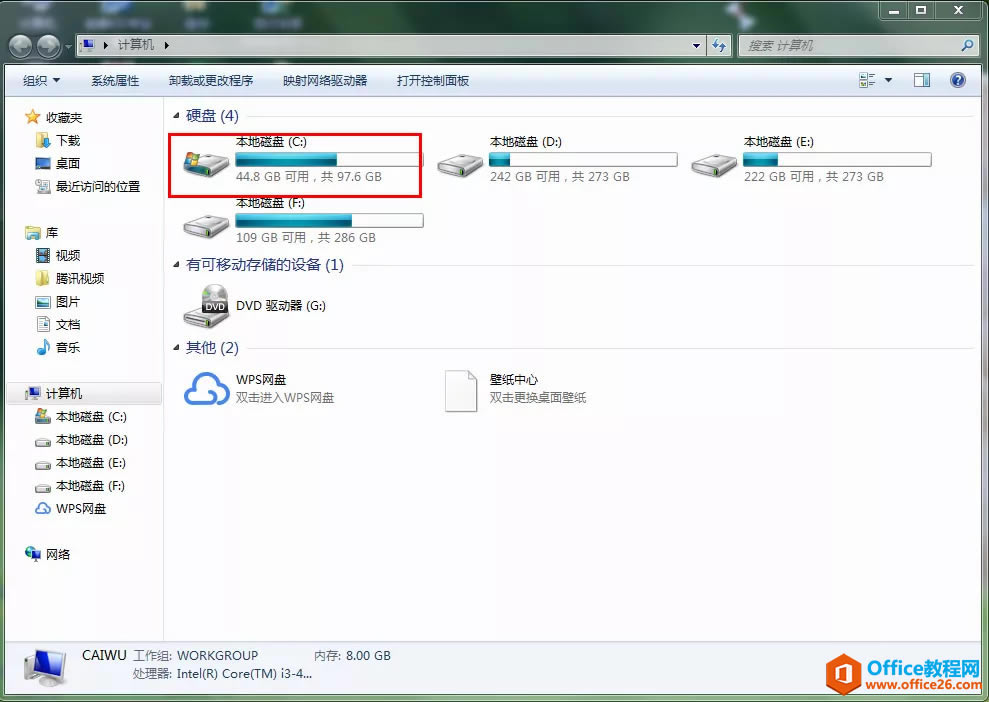Click the D: drive usage bar

583,160
